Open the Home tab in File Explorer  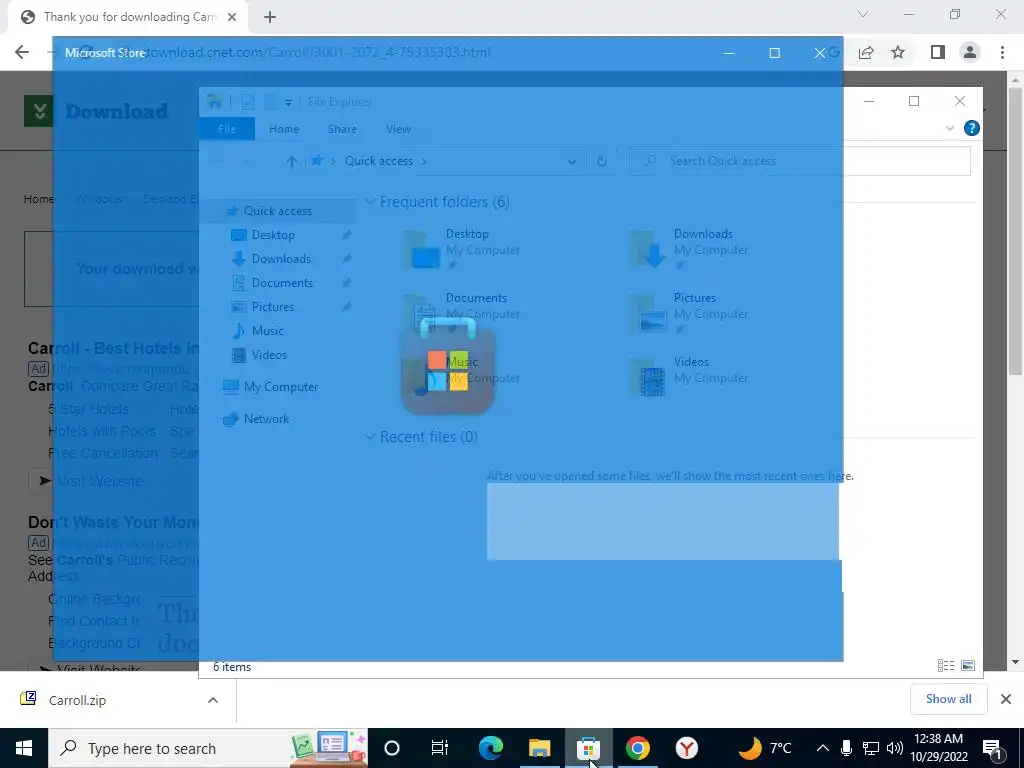tap(284, 129)
